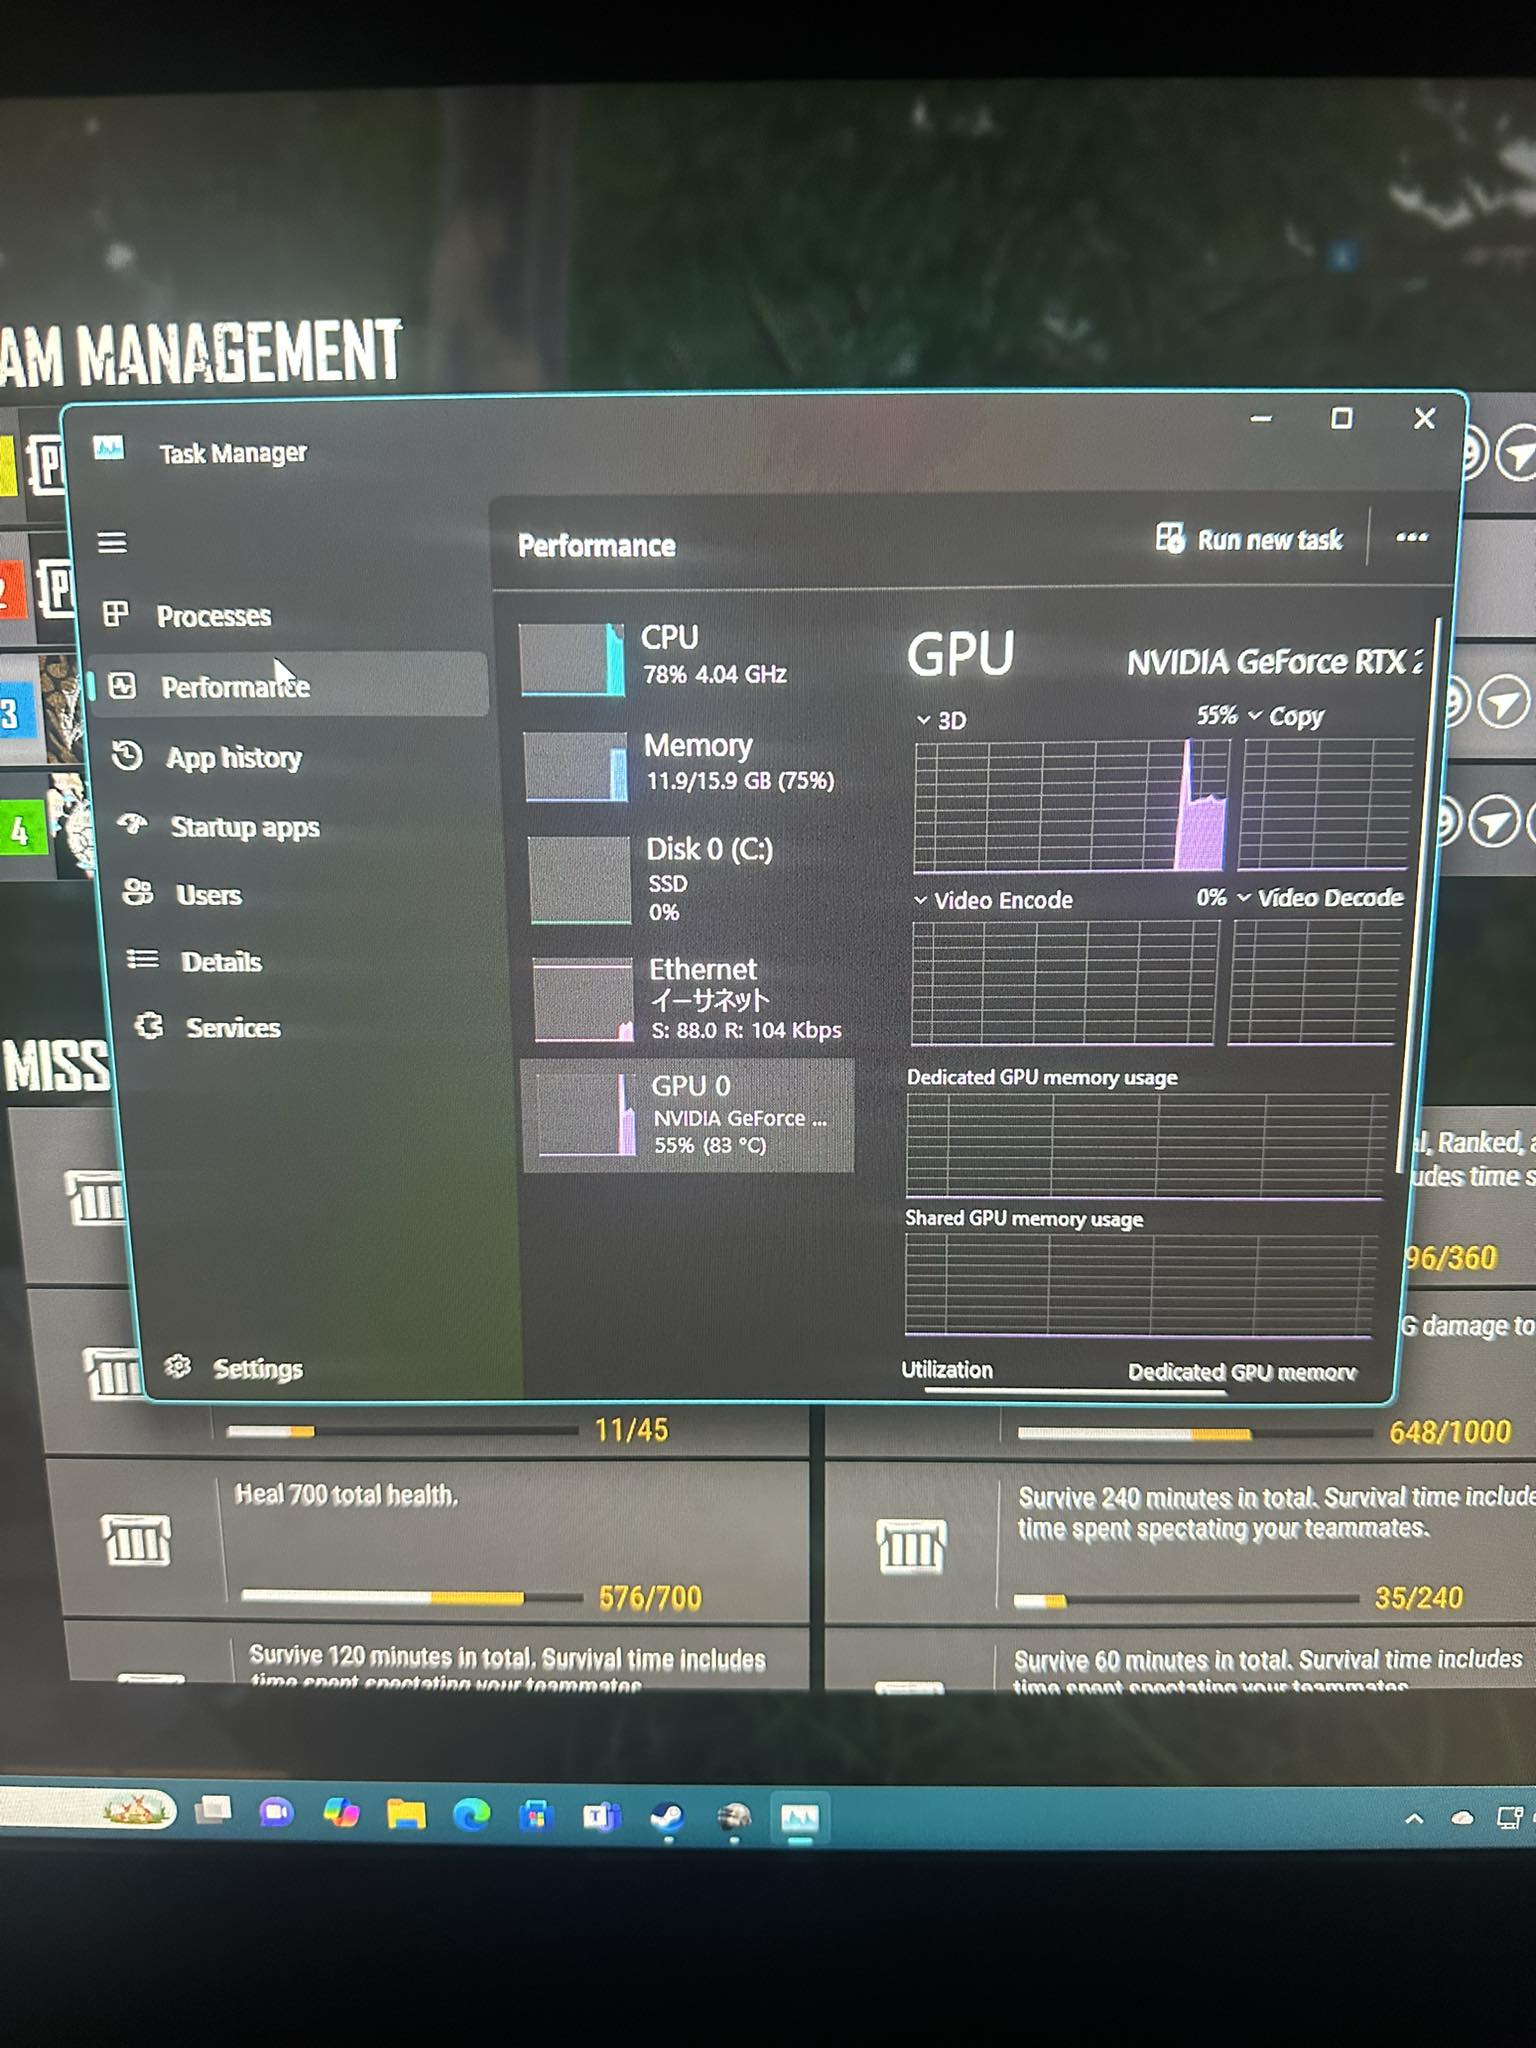Switch to the PUBG game taskbar icon
This screenshot has width=1536, height=2048.
click(734, 1819)
